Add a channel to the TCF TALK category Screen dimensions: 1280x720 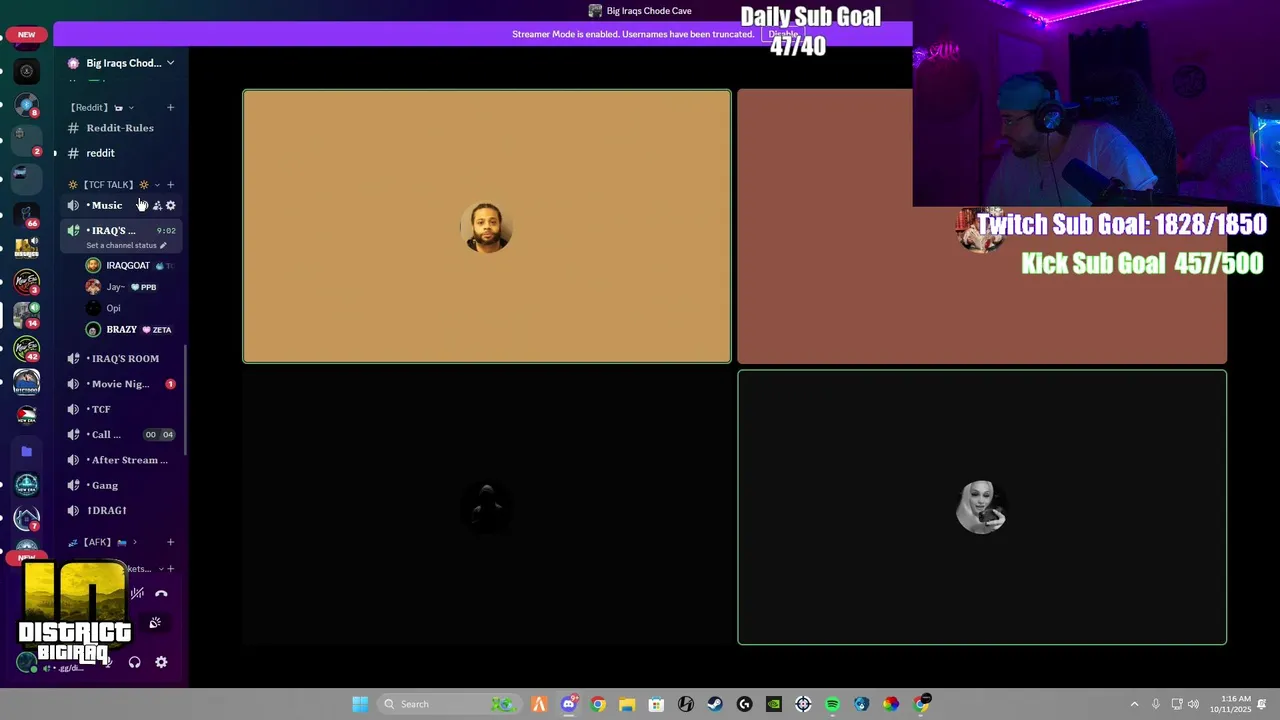point(170,185)
